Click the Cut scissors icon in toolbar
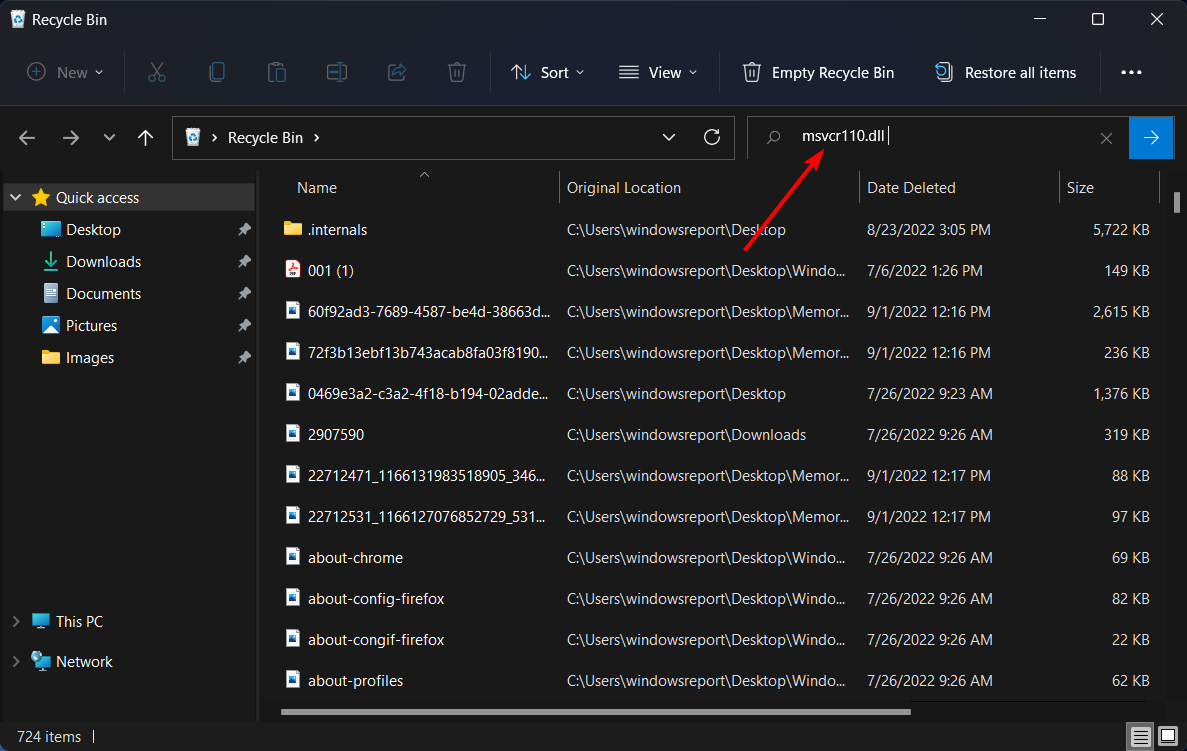The height and width of the screenshot is (751, 1187). (156, 72)
